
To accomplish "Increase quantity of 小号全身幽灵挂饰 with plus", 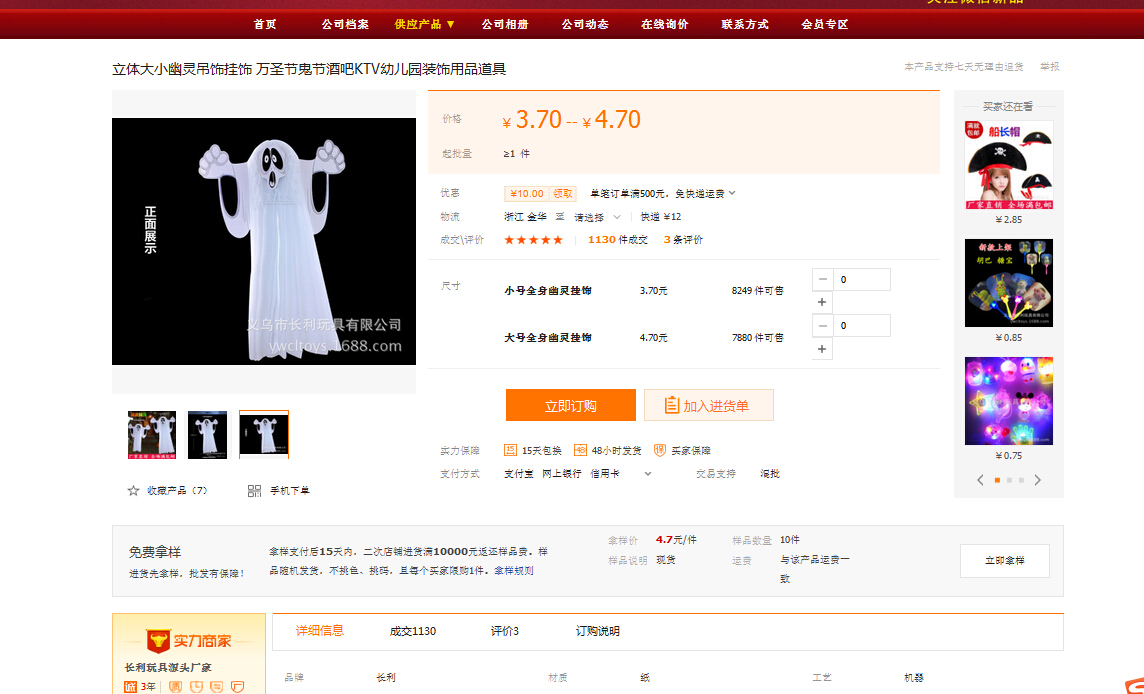I will 822,302.
